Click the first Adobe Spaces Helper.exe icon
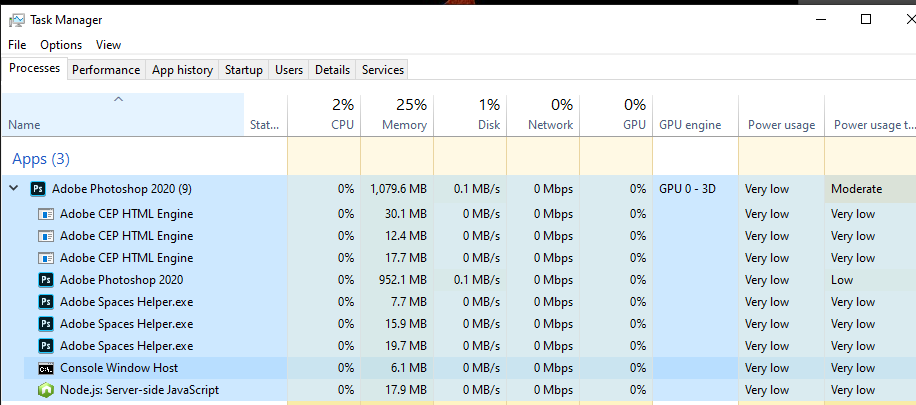This screenshot has height=405, width=916. [x=45, y=302]
